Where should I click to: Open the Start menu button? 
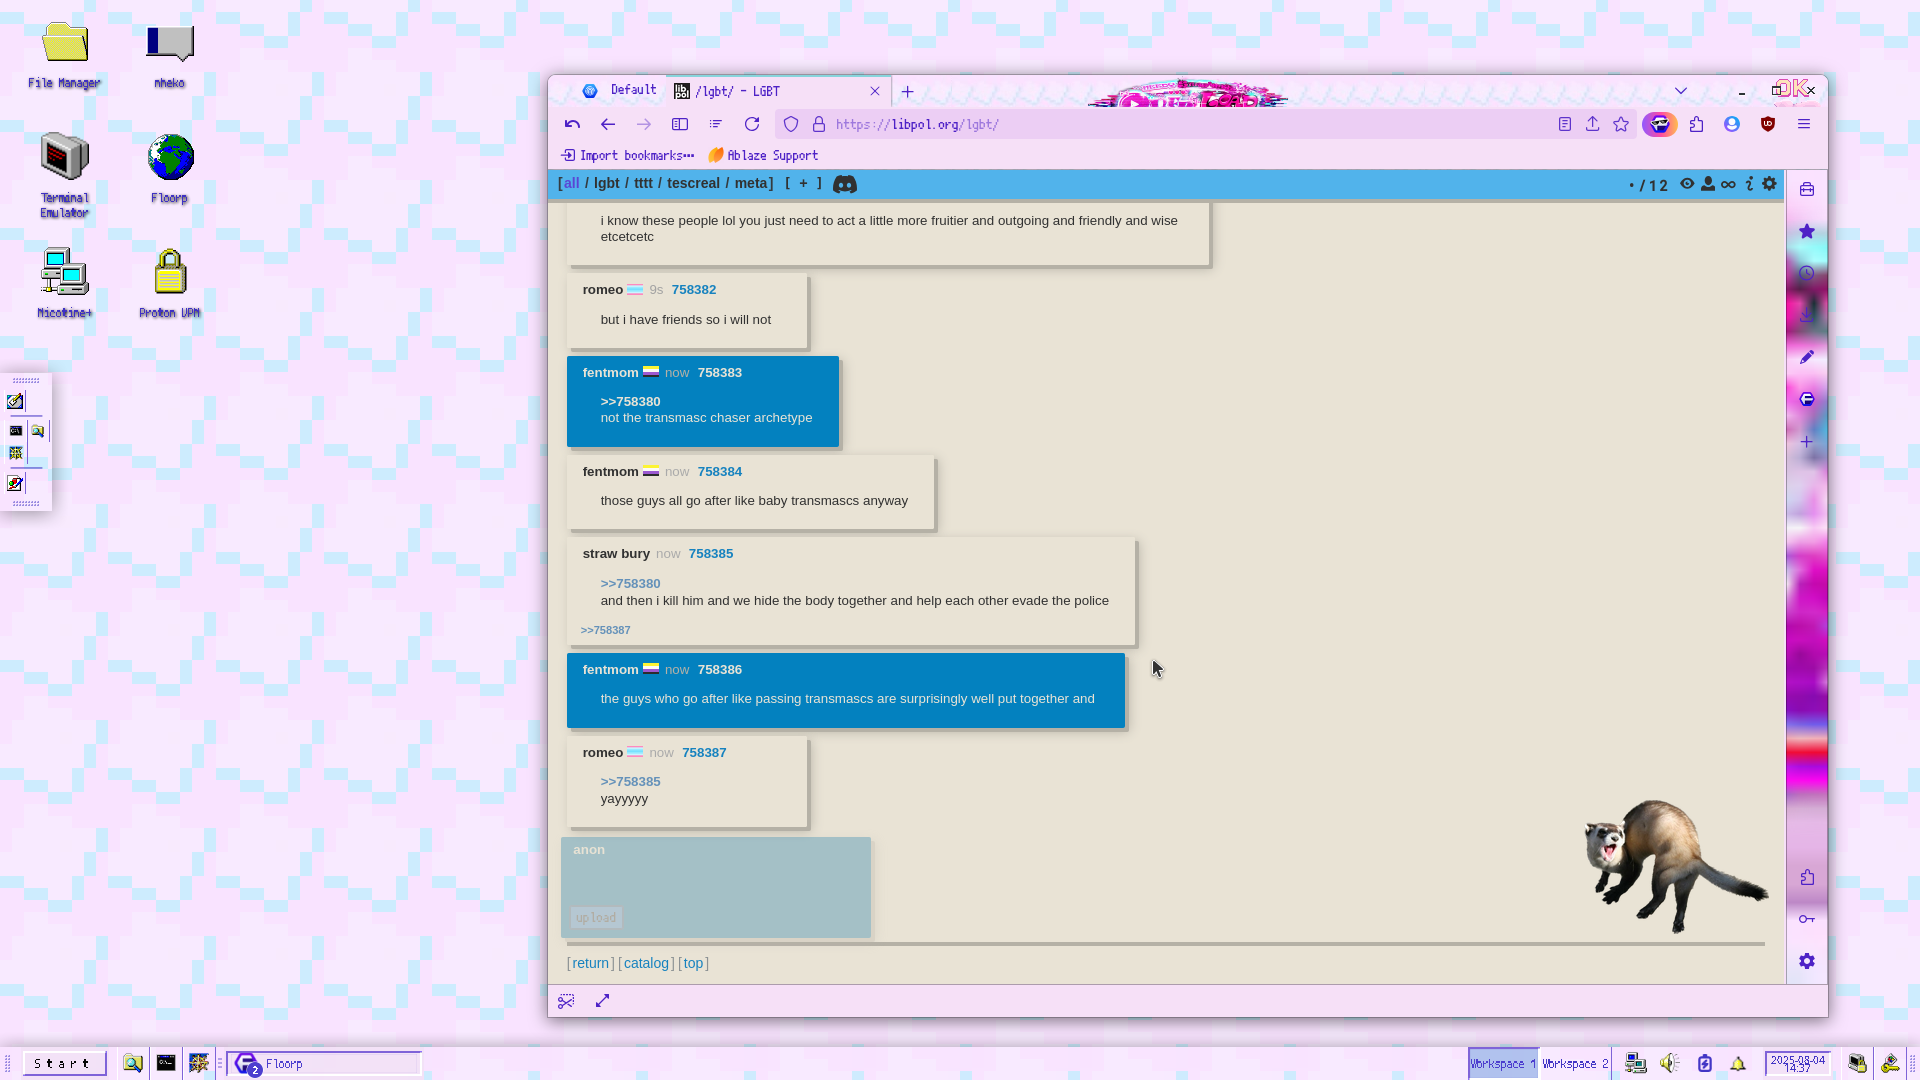64,1063
